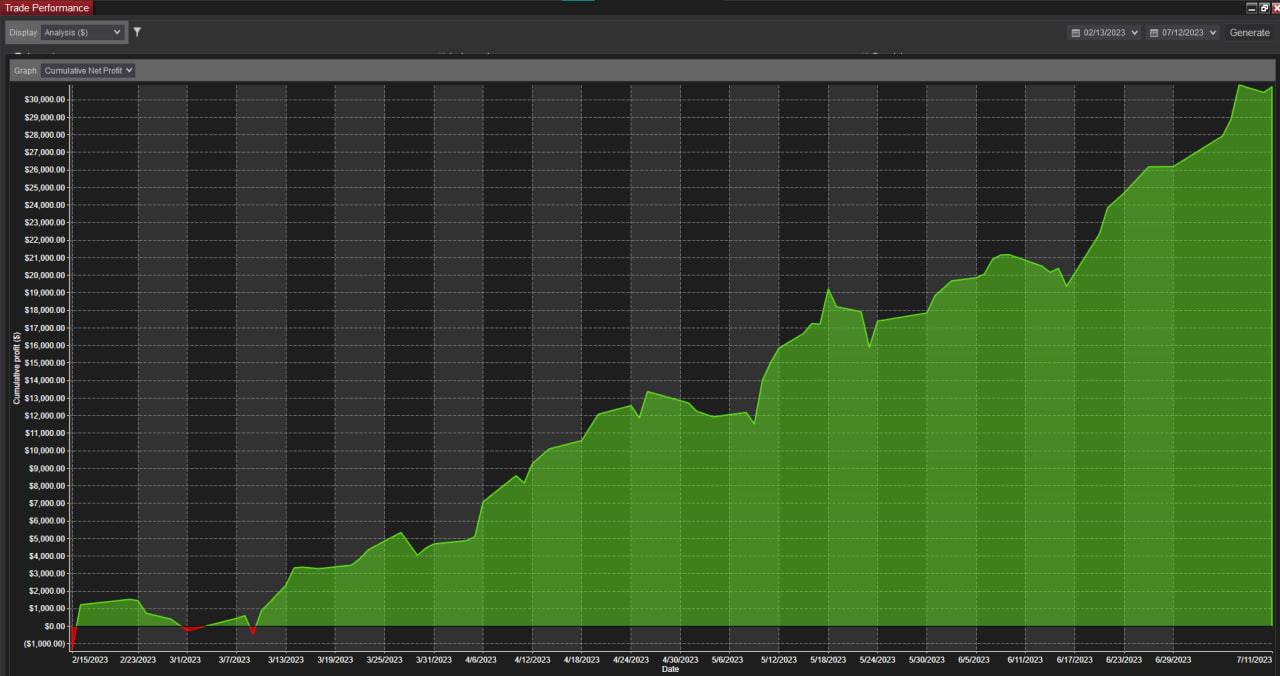Click the profit spike peak near 5/18/2023
This screenshot has width=1280, height=676.
(x=829, y=290)
